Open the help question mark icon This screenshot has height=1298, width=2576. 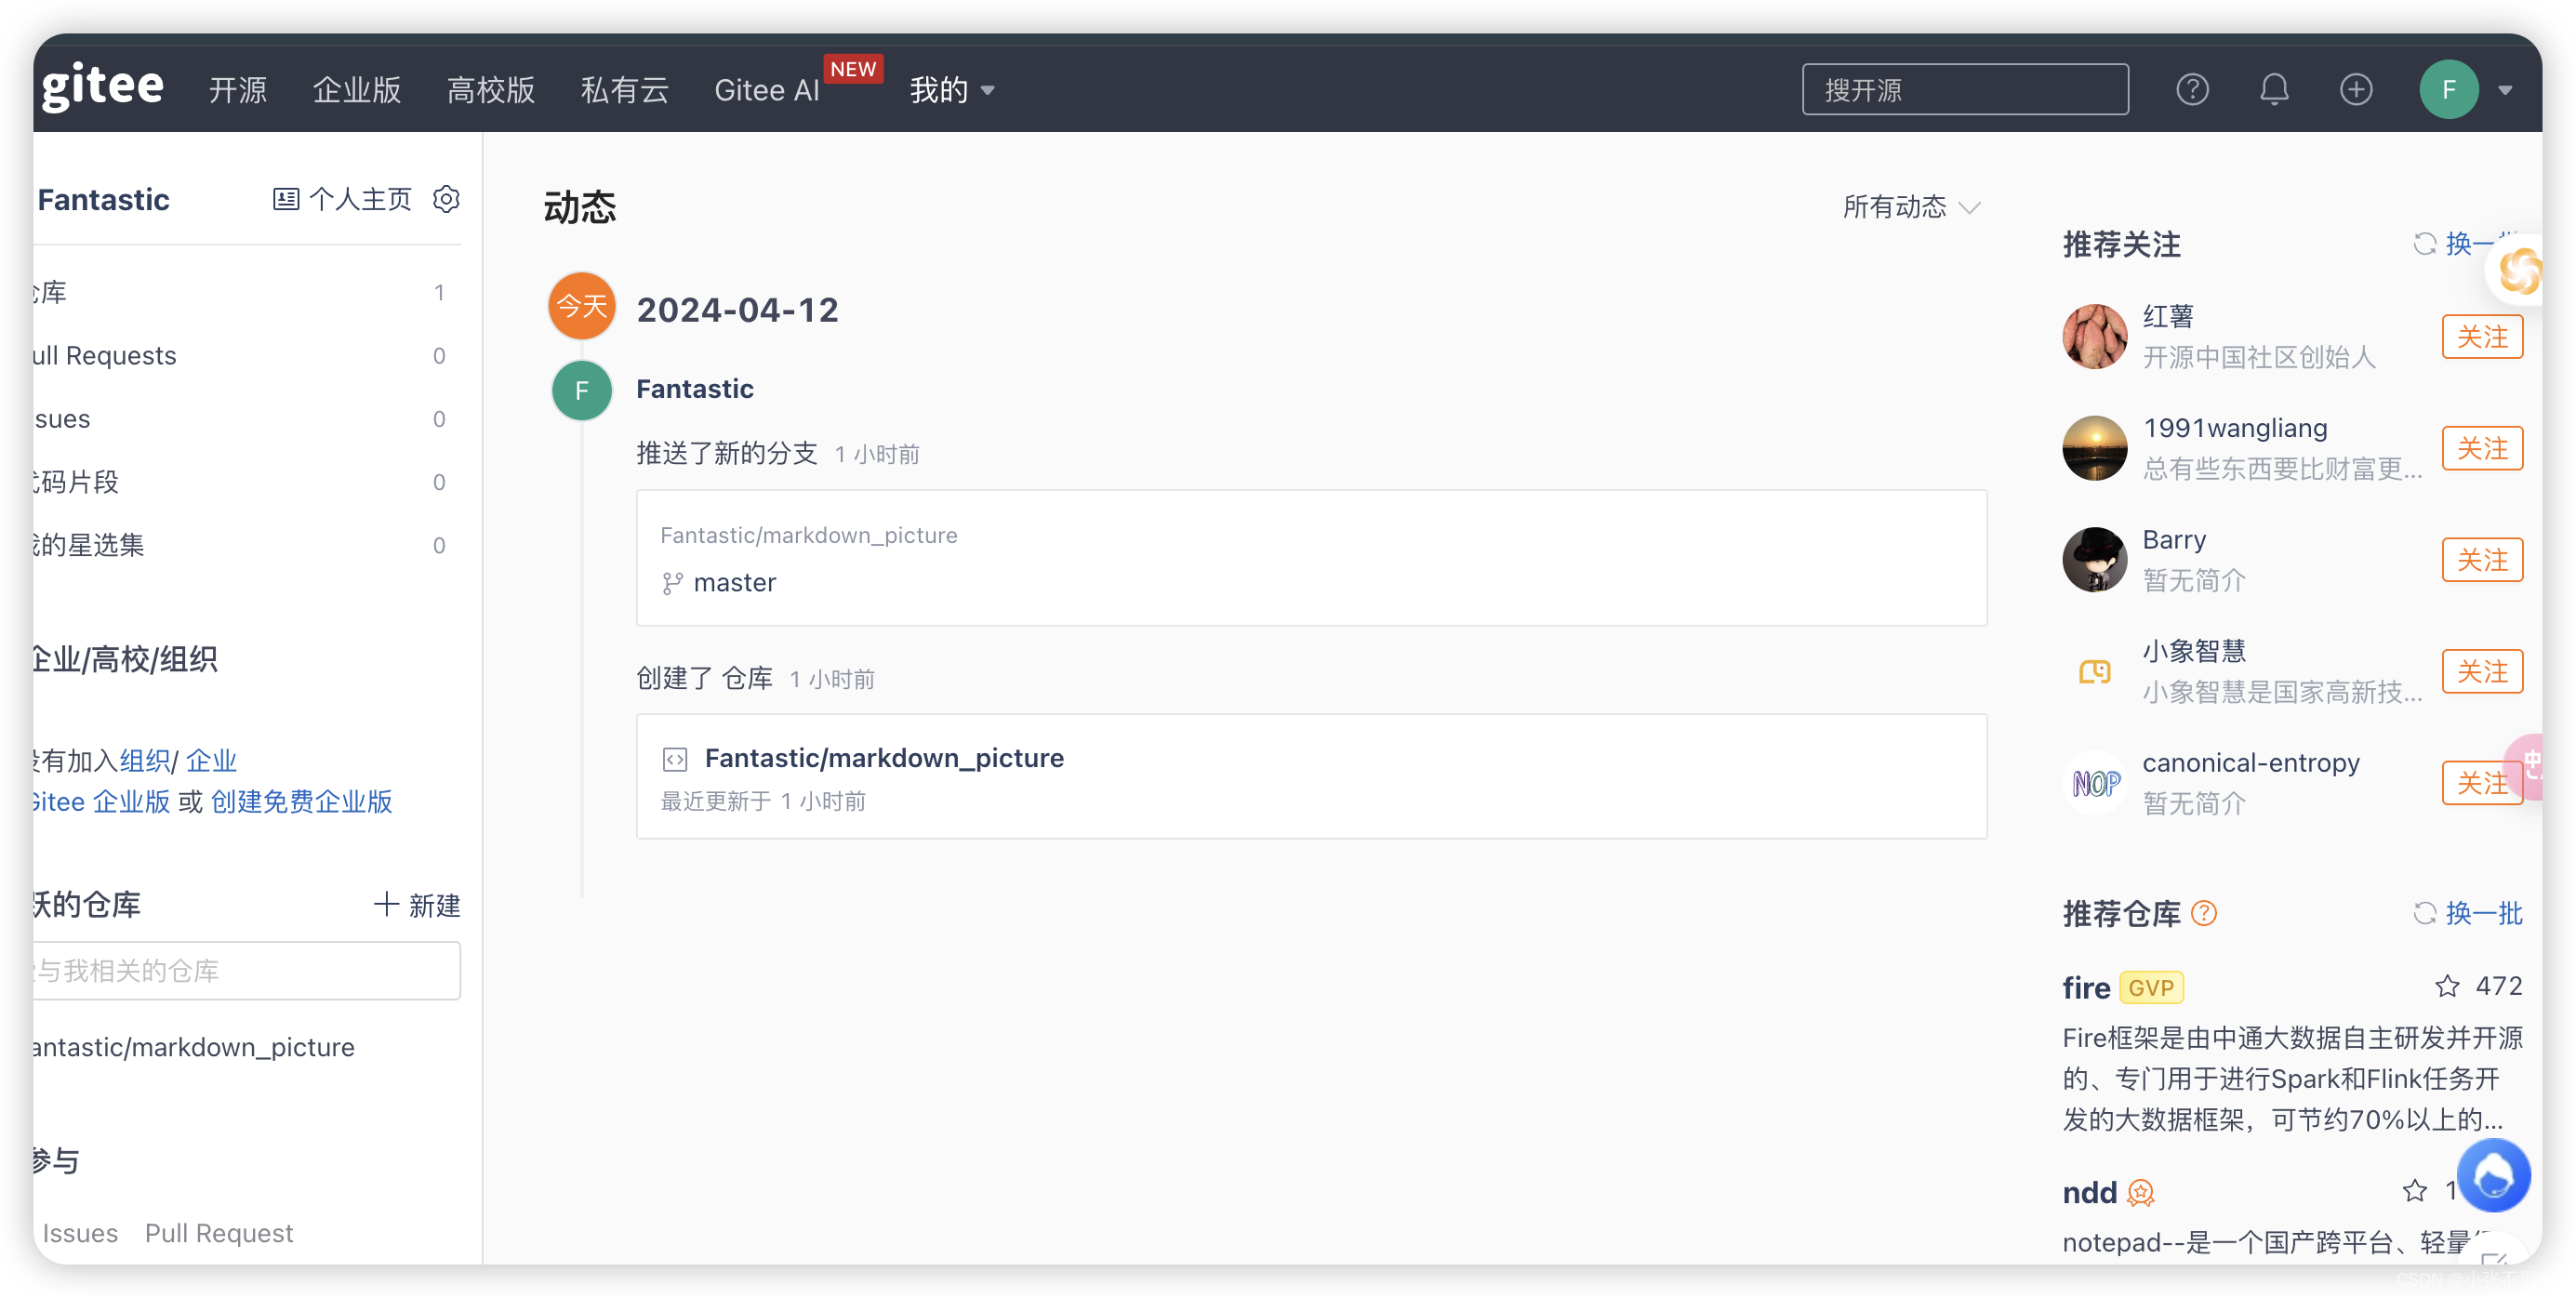click(x=2191, y=90)
